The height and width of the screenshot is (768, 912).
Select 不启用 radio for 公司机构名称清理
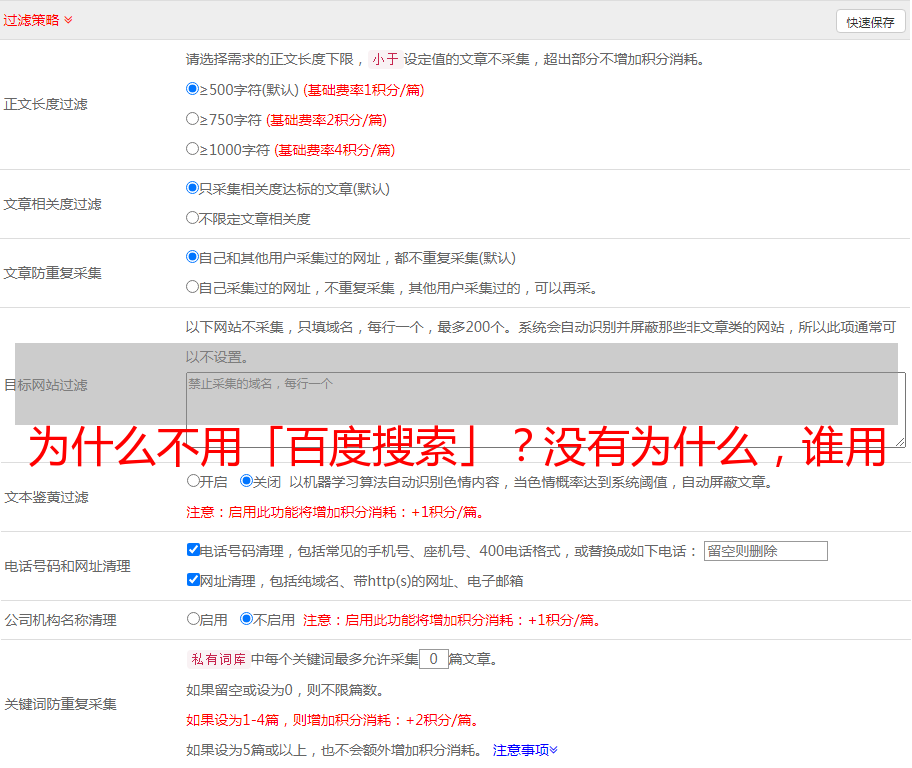point(246,618)
